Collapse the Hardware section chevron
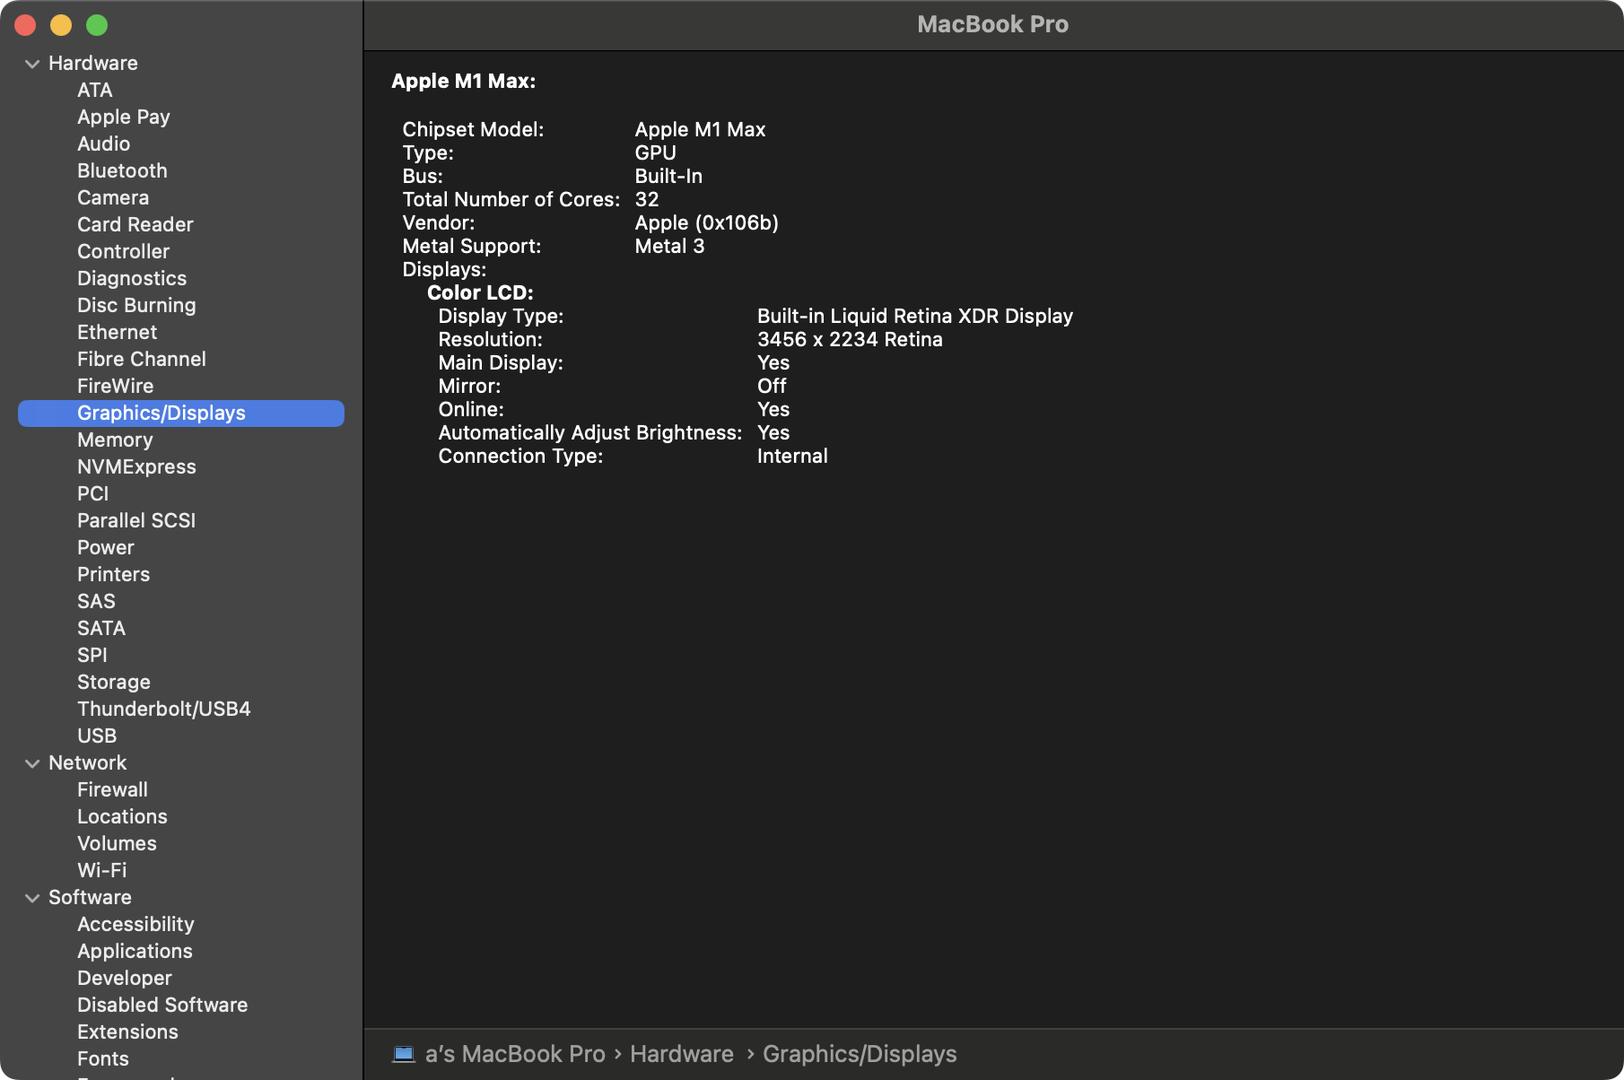The height and width of the screenshot is (1080, 1624). 32,64
